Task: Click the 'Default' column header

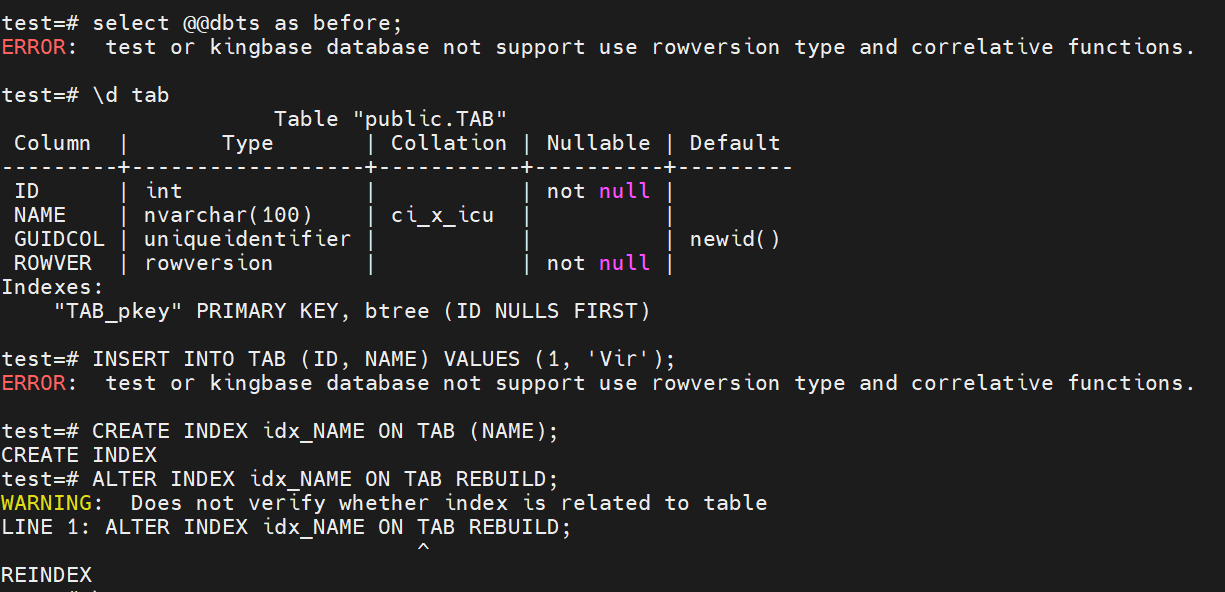Action: tap(735, 143)
